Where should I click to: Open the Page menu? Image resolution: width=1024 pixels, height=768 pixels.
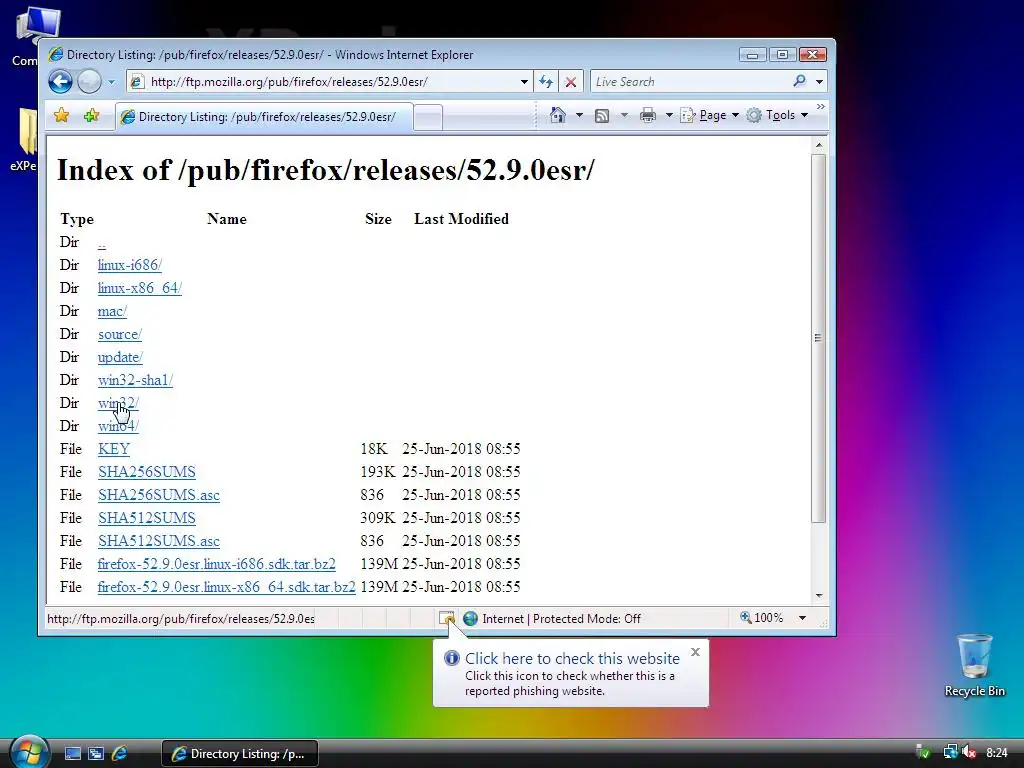(x=710, y=115)
